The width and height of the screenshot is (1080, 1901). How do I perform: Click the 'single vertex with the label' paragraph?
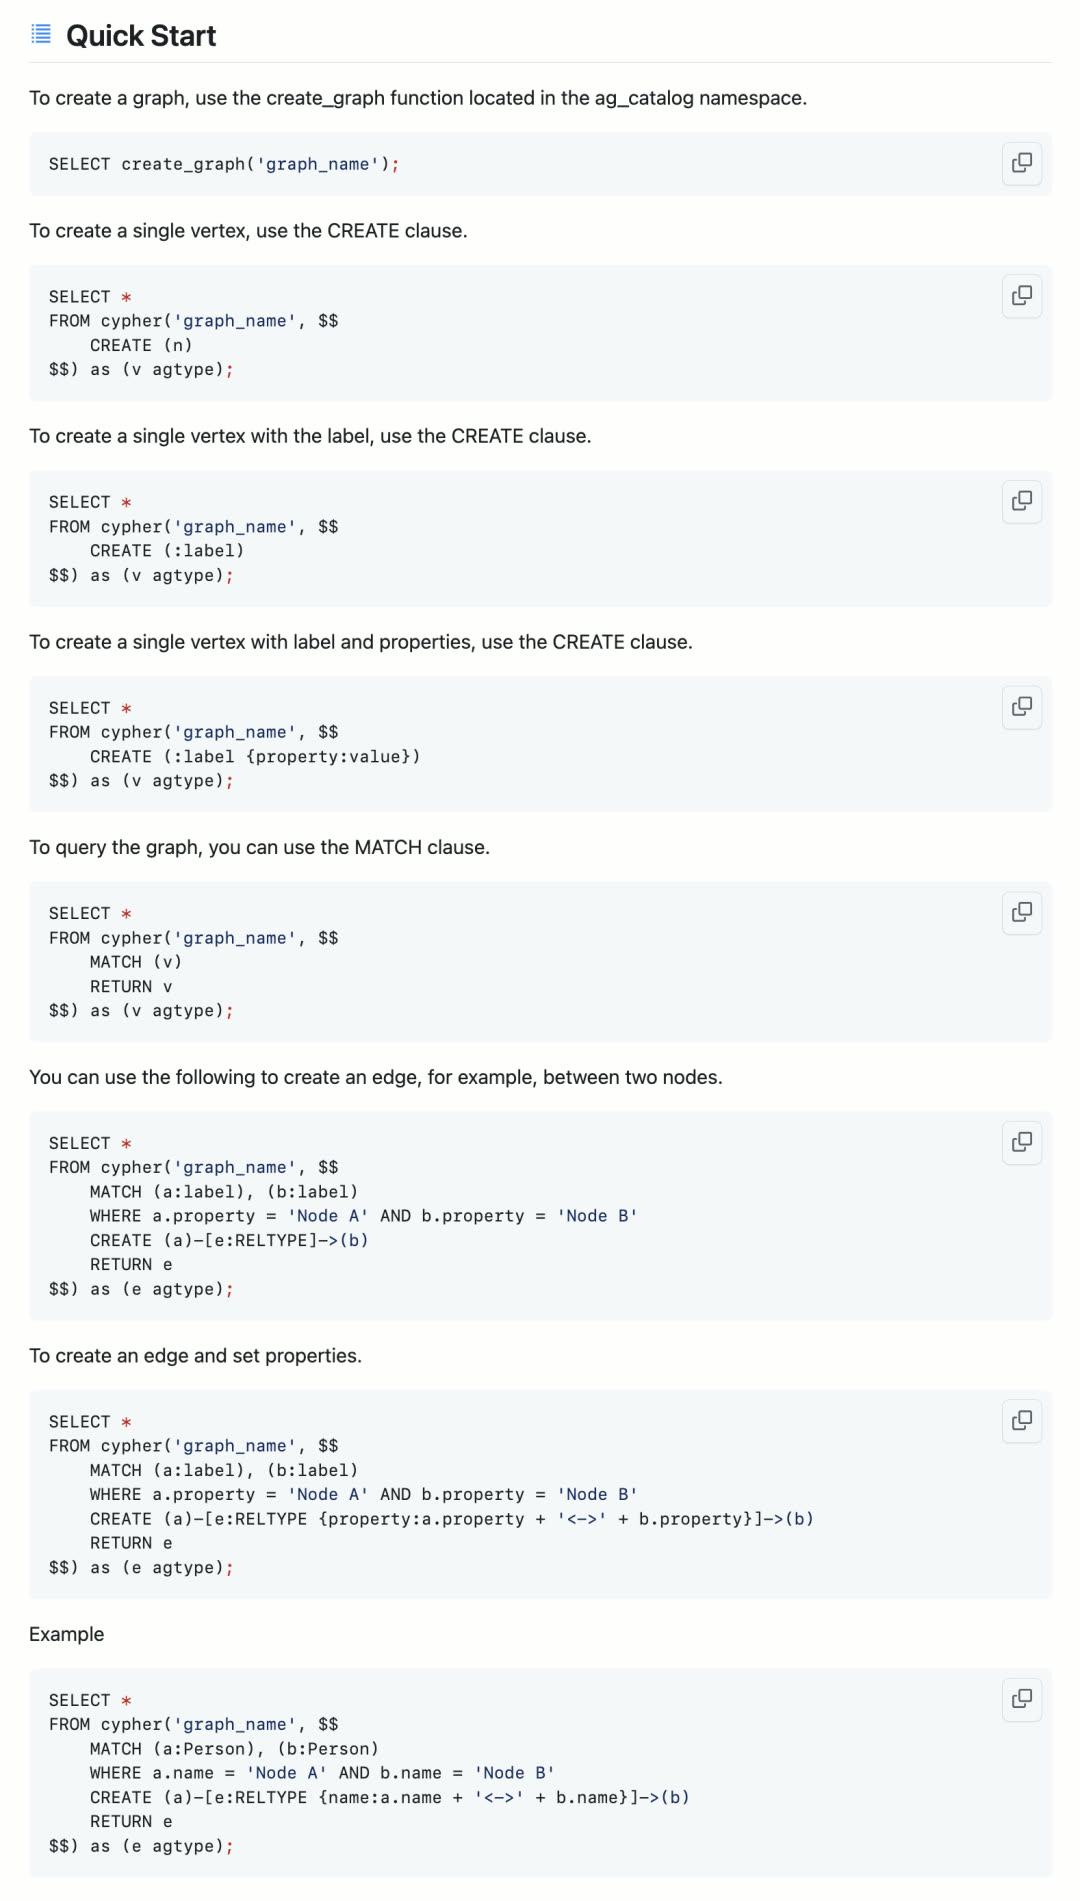310,436
